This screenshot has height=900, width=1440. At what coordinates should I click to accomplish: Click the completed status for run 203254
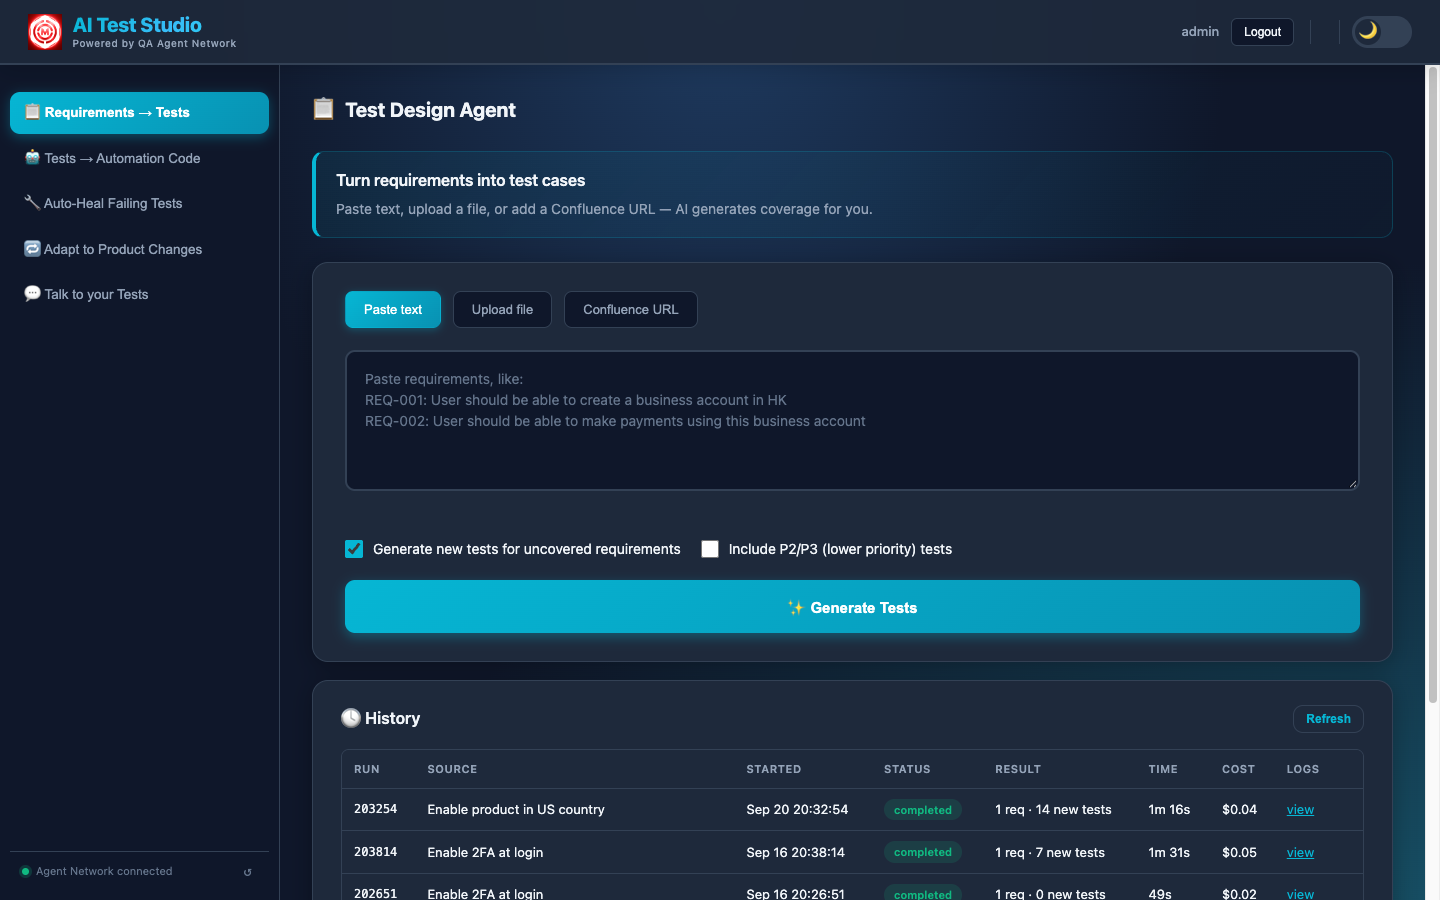click(x=923, y=810)
